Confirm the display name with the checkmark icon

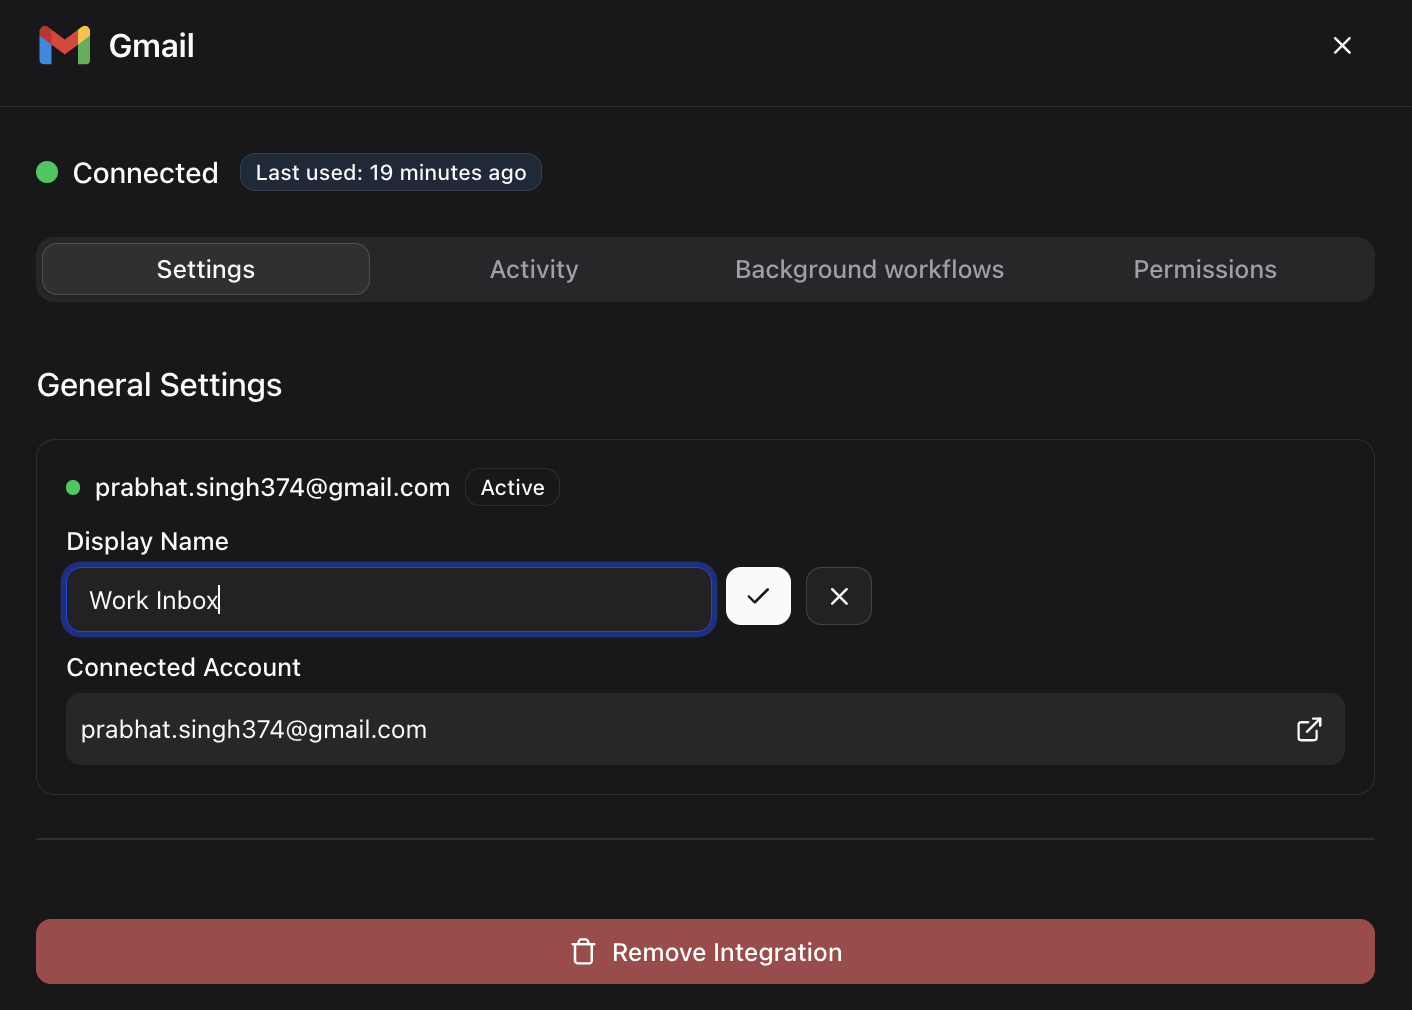tap(757, 596)
